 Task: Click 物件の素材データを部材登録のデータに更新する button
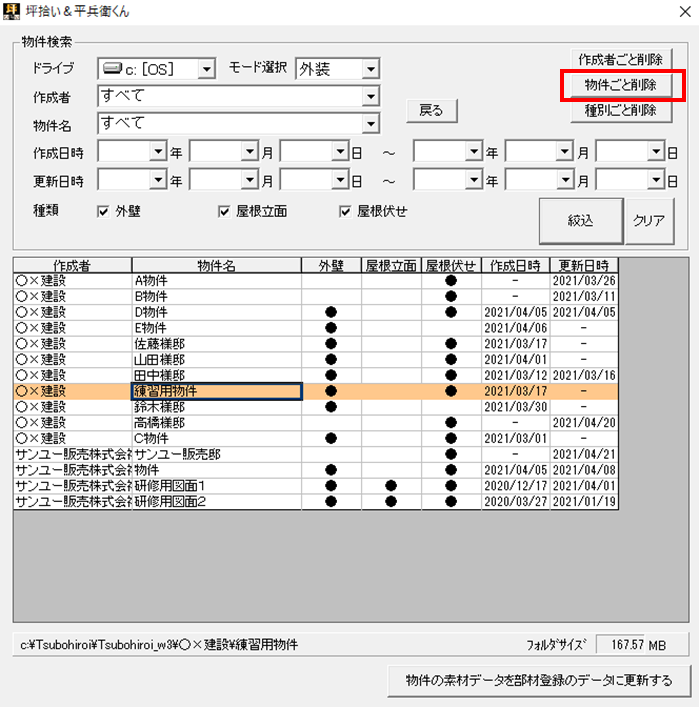[x=538, y=680]
